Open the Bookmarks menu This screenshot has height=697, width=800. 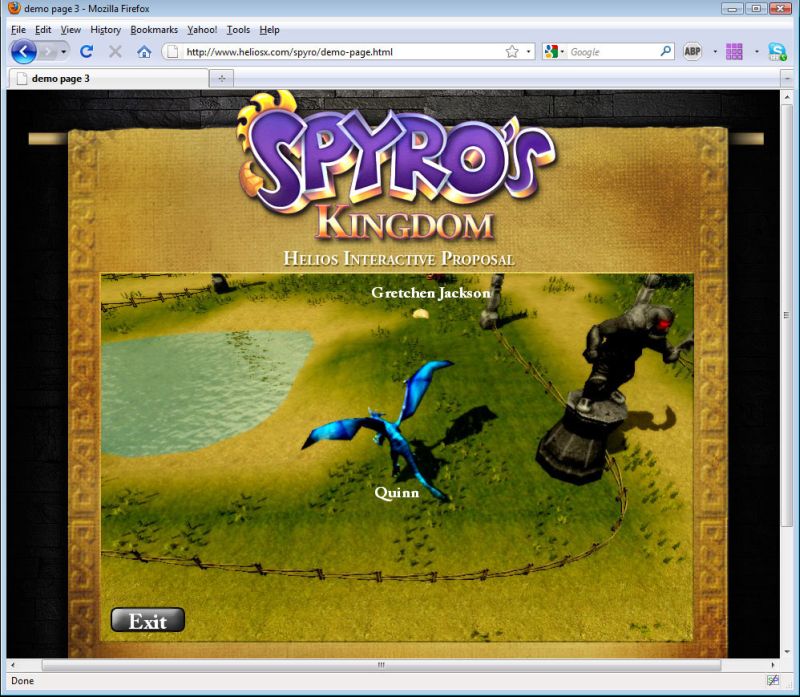point(154,30)
